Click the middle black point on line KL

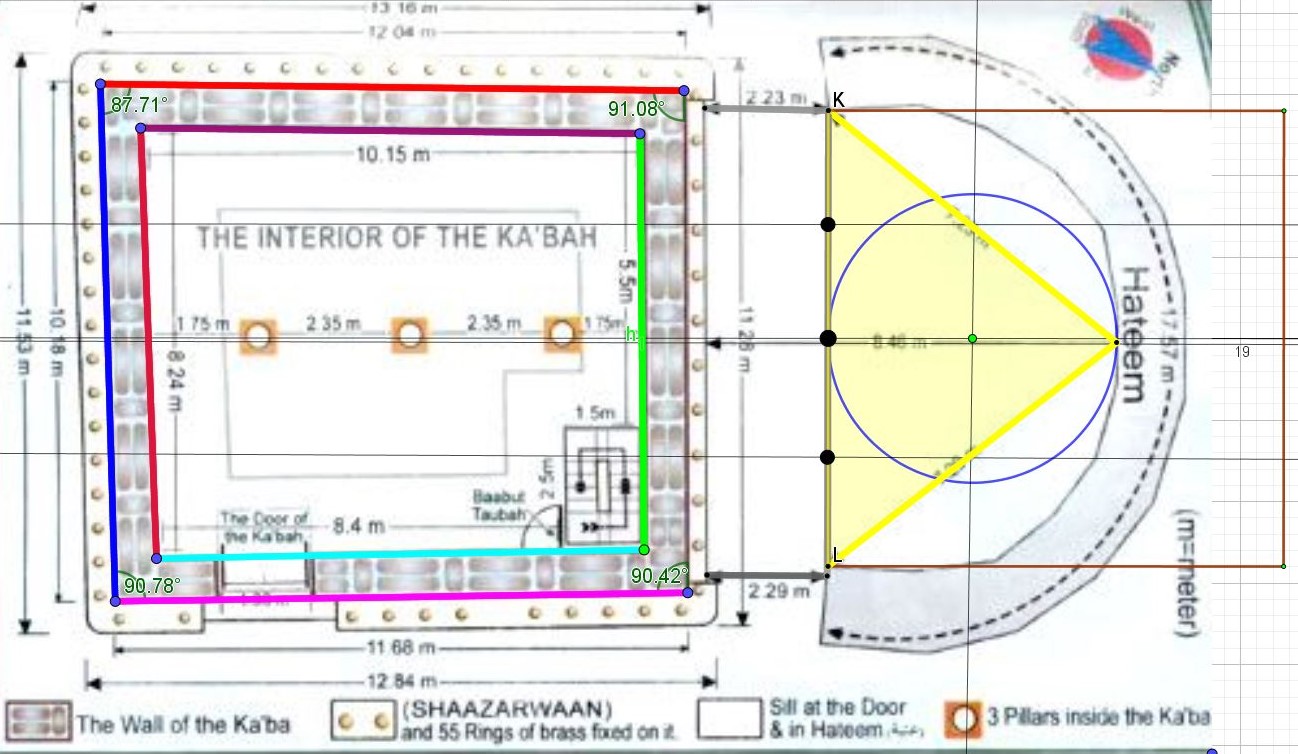pyautogui.click(x=828, y=339)
